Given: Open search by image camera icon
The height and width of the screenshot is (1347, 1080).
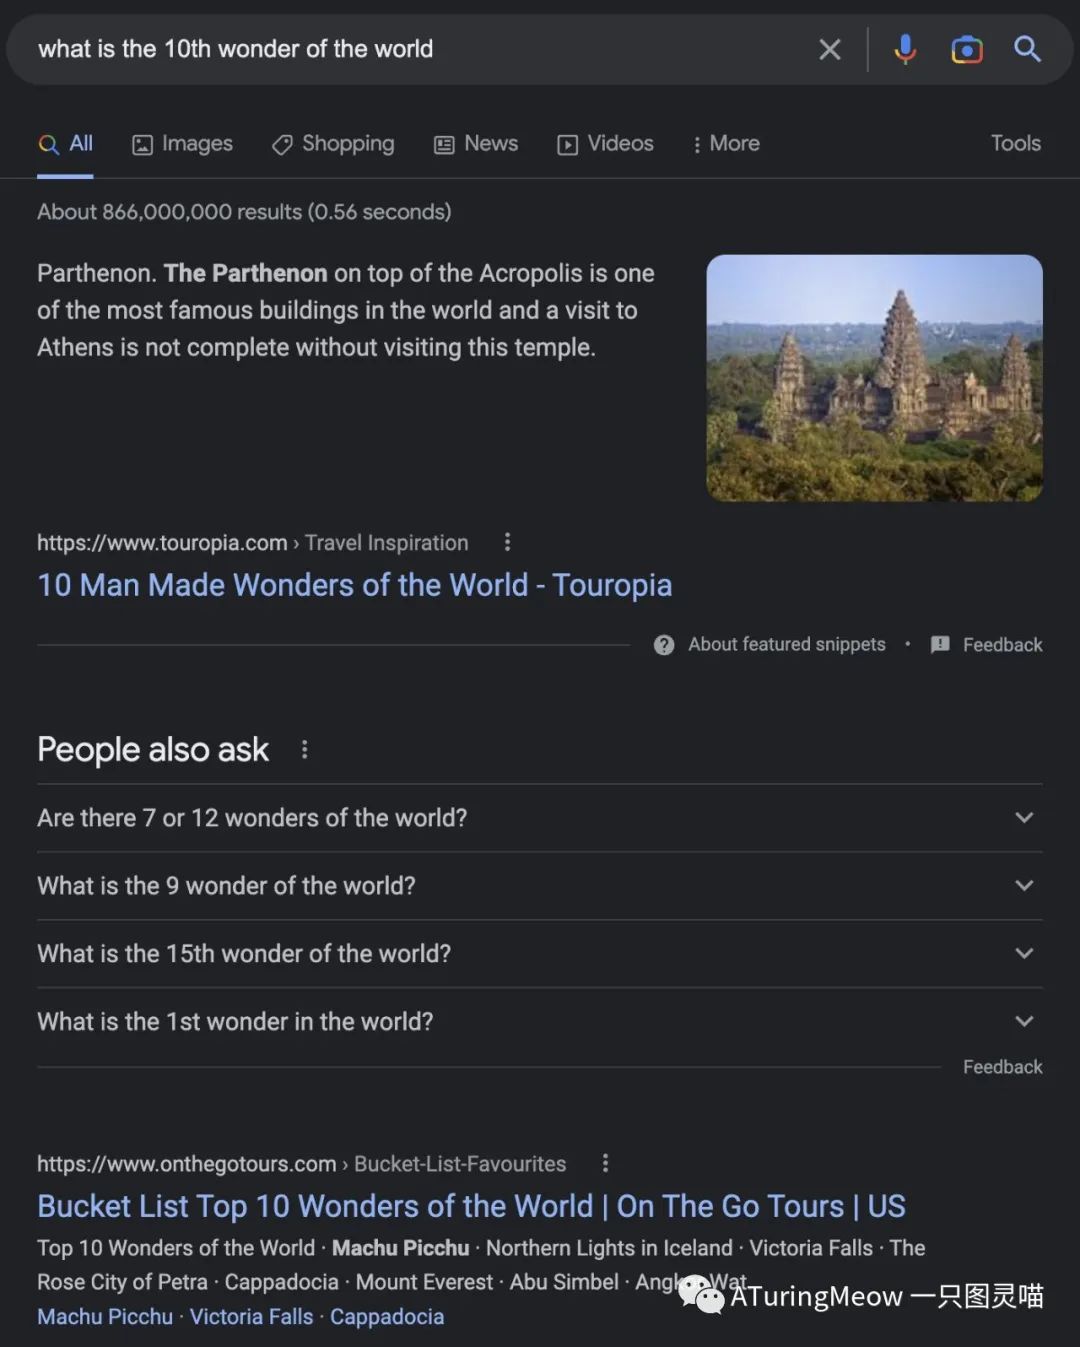Looking at the screenshot, I should tap(967, 49).
